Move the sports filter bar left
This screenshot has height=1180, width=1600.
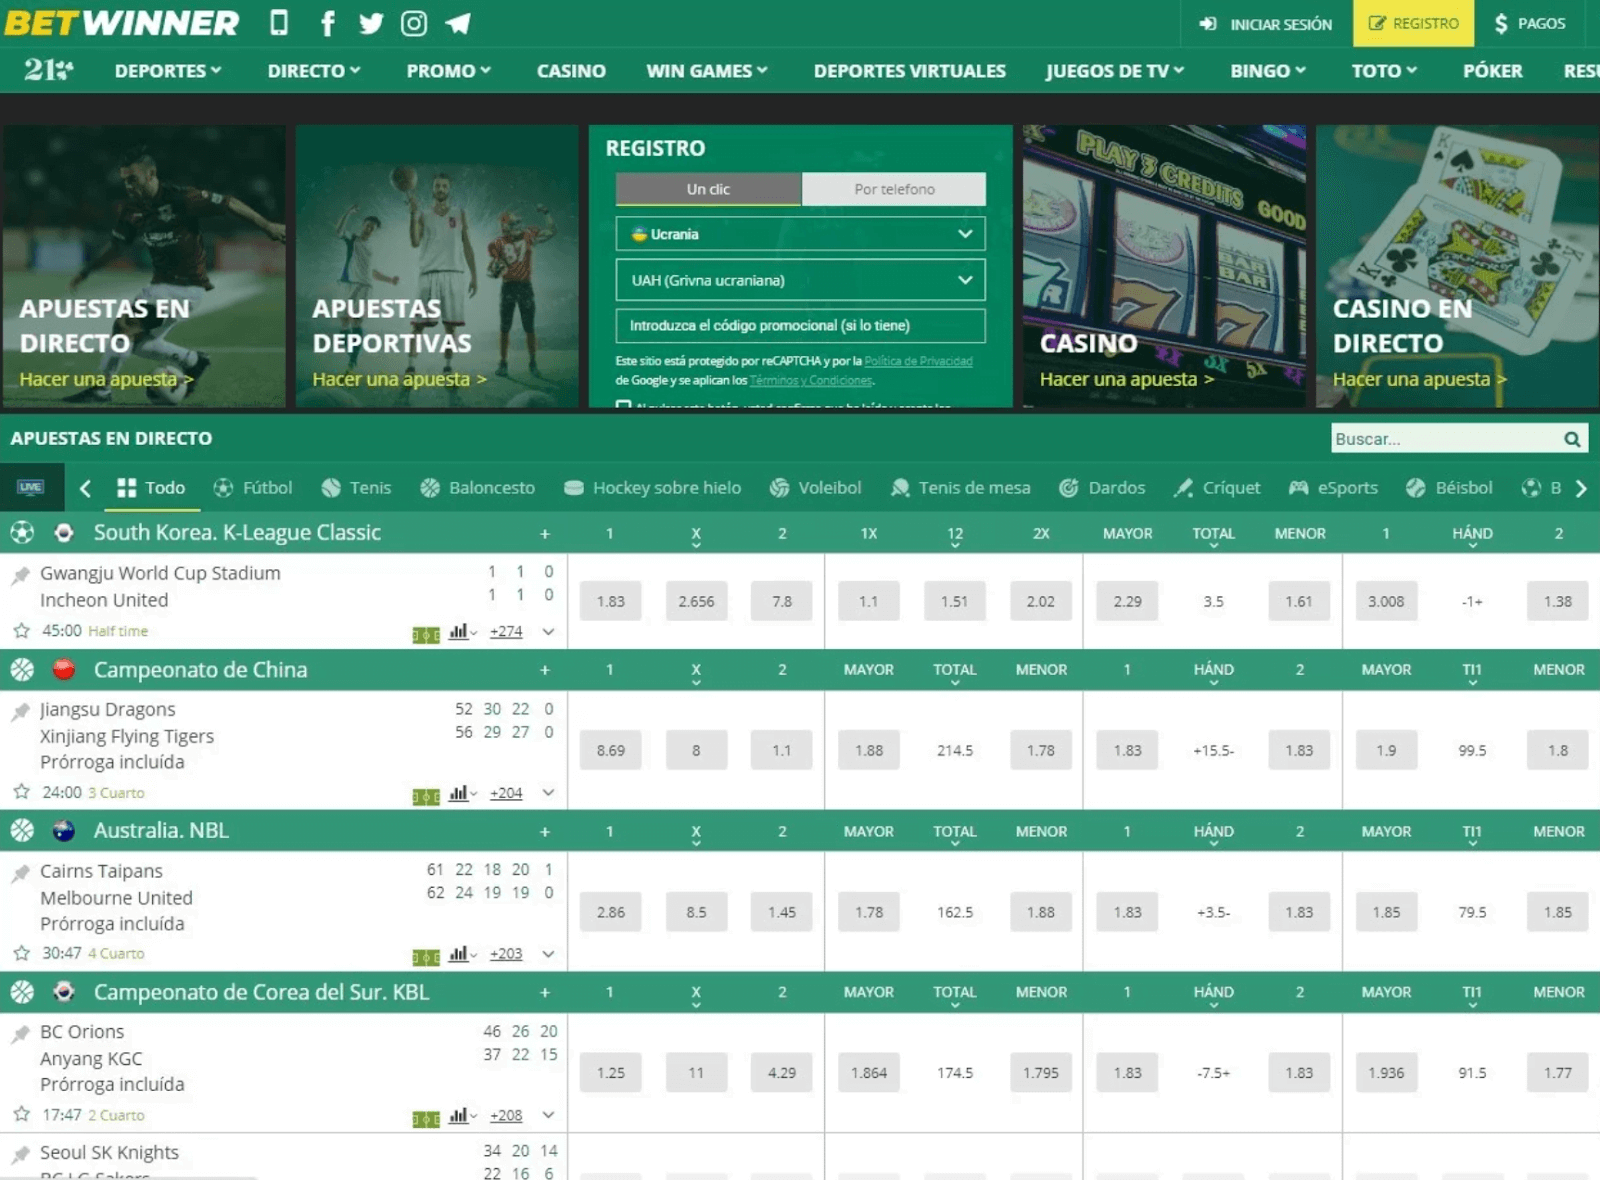click(x=85, y=488)
